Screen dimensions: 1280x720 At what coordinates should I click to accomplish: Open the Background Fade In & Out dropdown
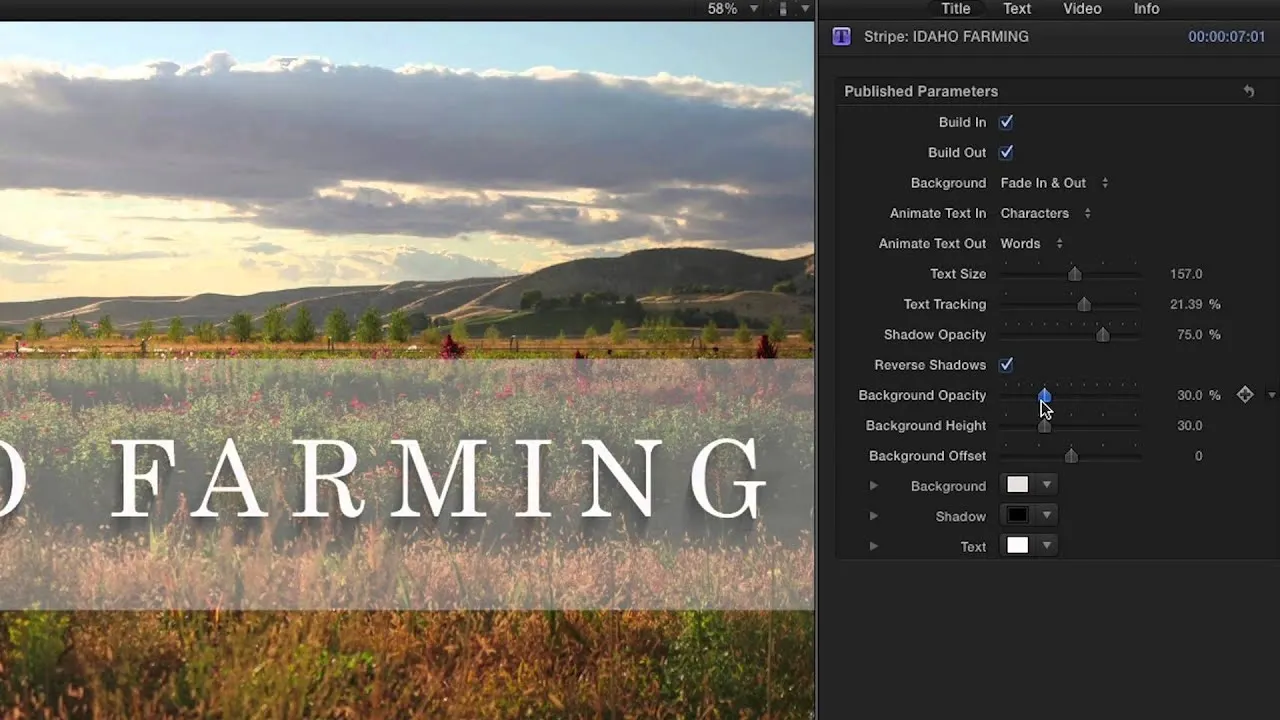click(x=1054, y=183)
